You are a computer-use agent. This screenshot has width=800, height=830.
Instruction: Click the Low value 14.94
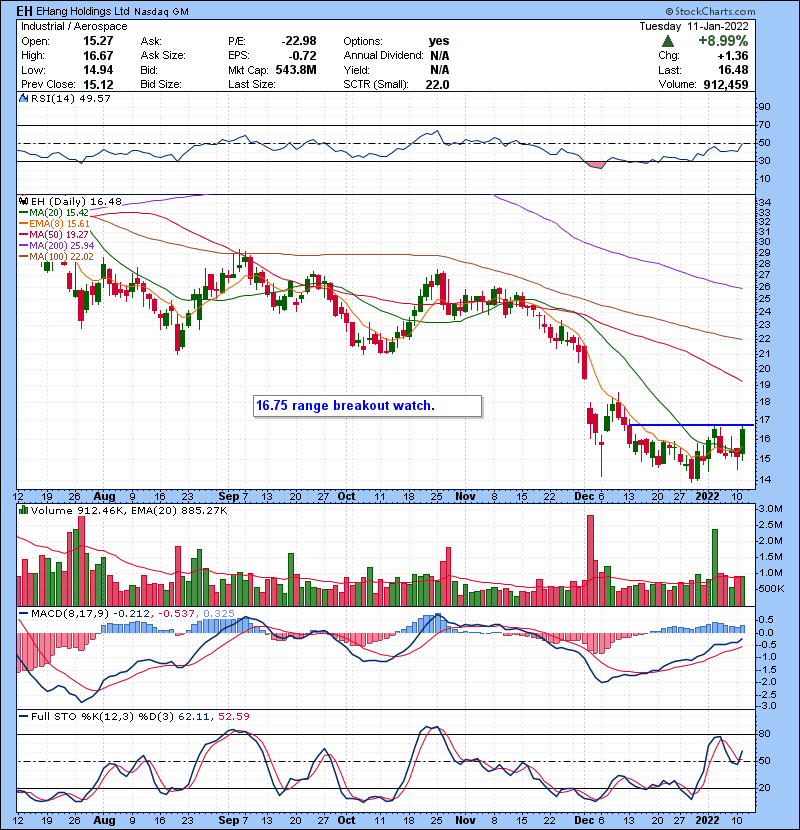[98, 70]
